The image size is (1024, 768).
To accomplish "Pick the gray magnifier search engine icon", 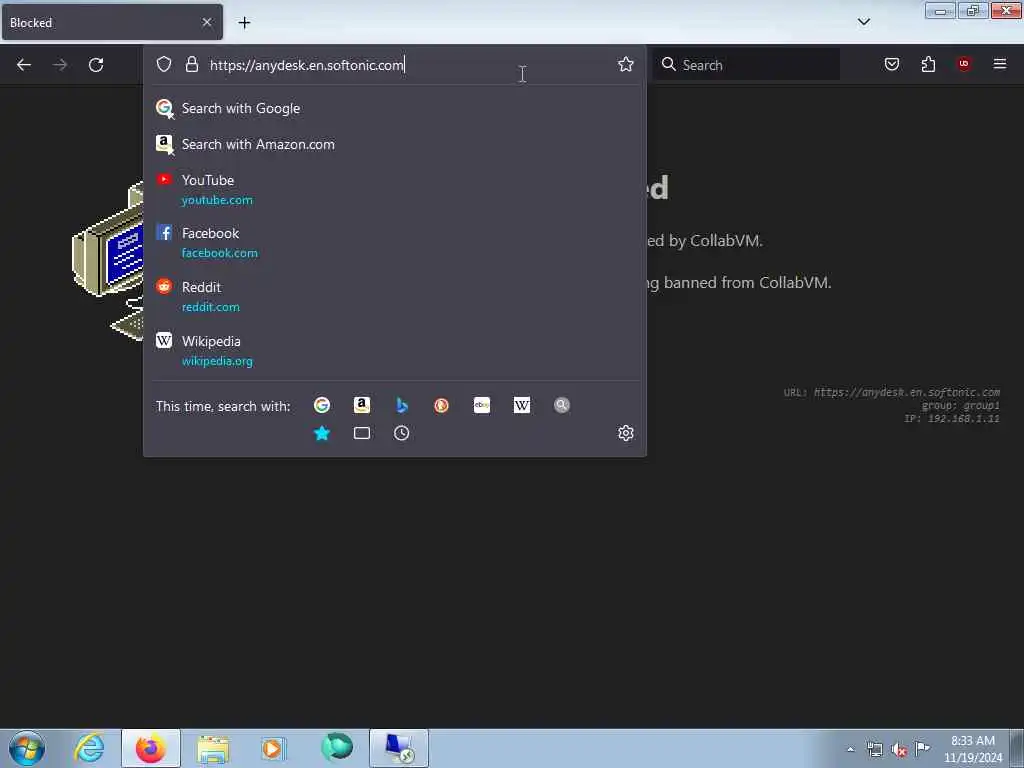I will (562, 406).
